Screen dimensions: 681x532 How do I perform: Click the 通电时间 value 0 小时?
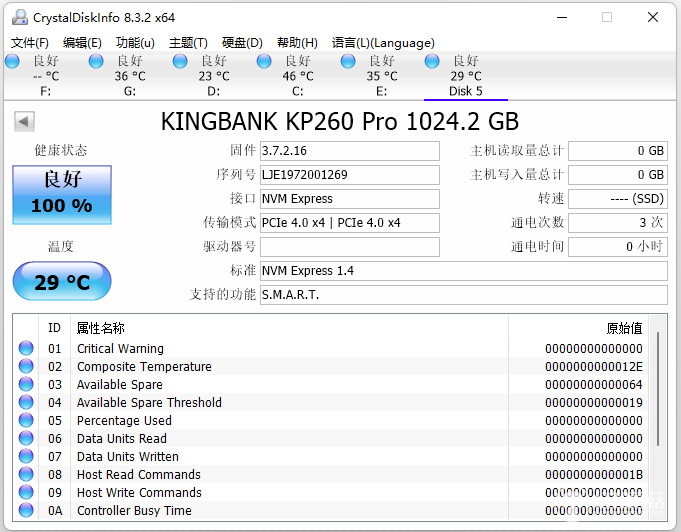(x=618, y=247)
